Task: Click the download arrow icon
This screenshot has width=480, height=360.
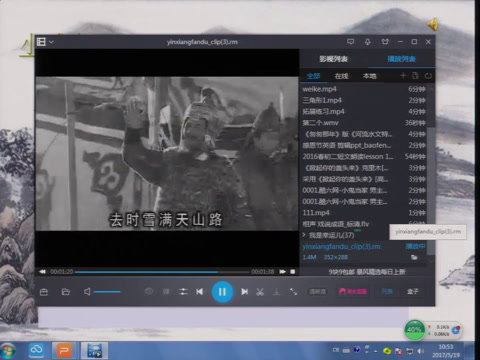Action: coord(276,292)
